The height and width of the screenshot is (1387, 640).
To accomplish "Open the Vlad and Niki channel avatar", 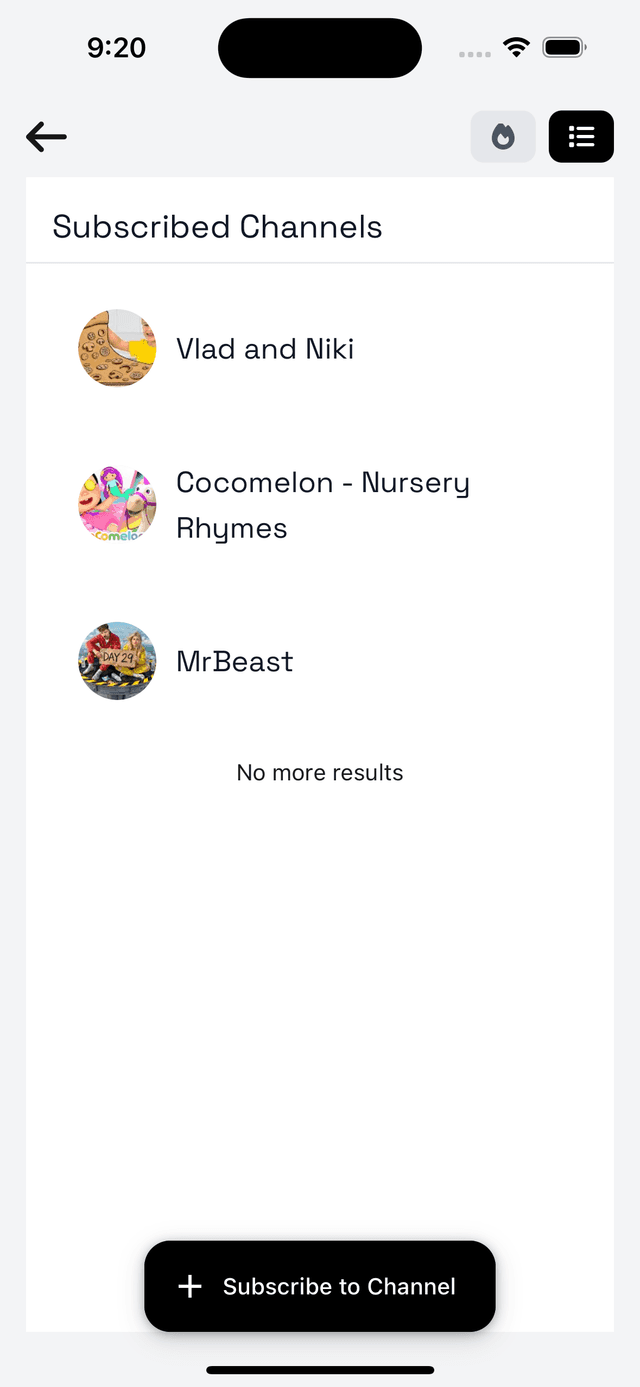I will (117, 348).
